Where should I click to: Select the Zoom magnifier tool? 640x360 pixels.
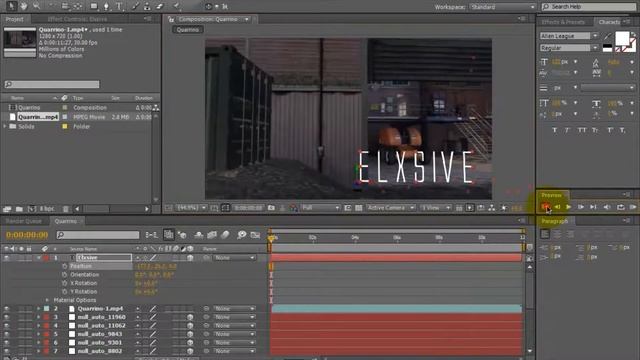click(x=36, y=6)
